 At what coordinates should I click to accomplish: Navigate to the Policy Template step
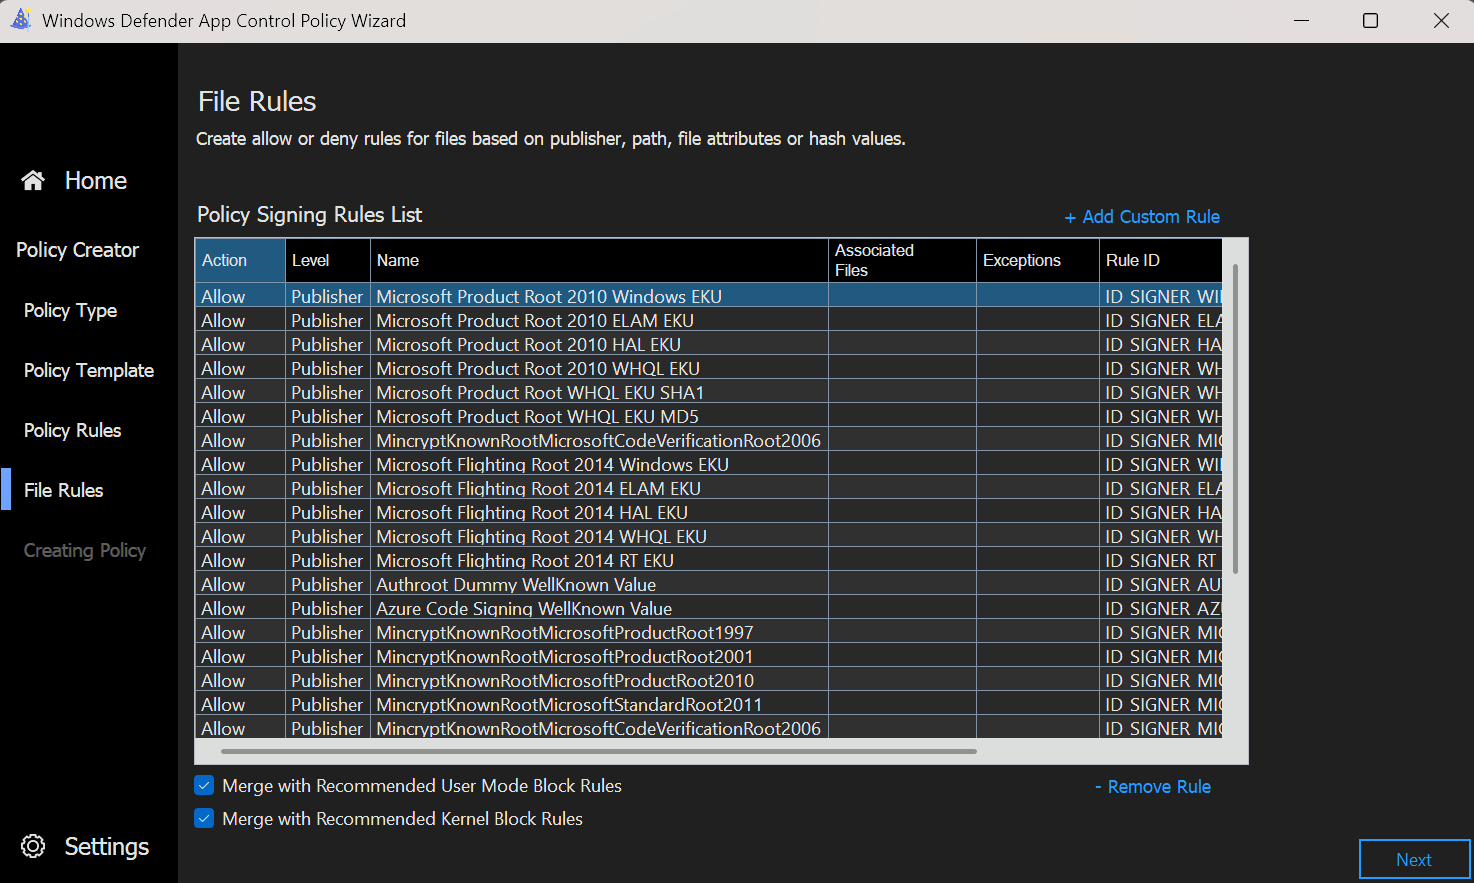88,371
